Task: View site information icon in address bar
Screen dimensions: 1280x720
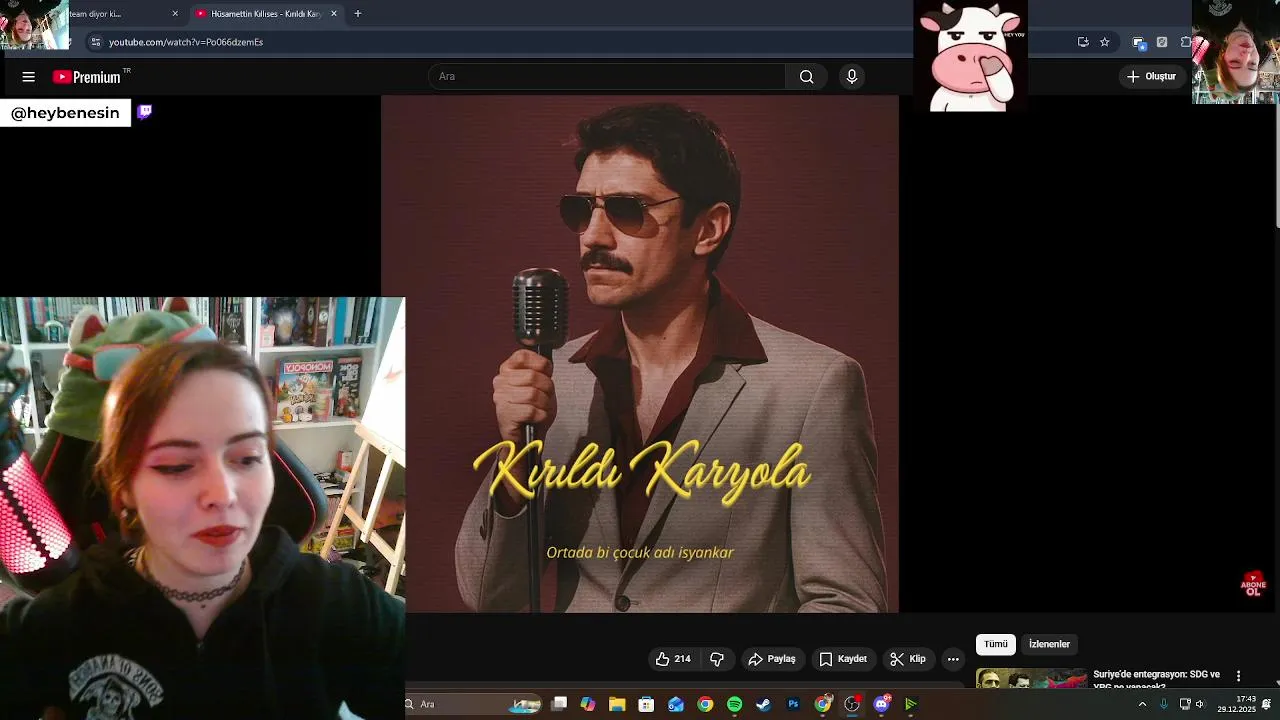Action: tap(95, 42)
